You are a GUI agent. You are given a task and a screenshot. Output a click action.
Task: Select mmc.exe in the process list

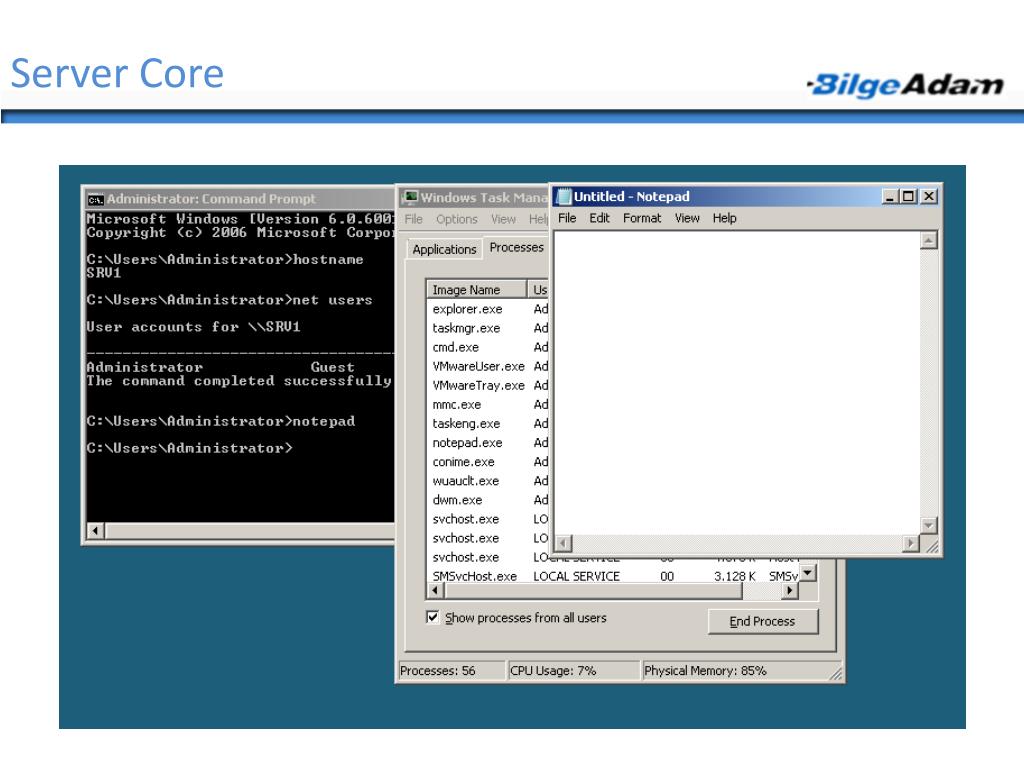point(456,404)
